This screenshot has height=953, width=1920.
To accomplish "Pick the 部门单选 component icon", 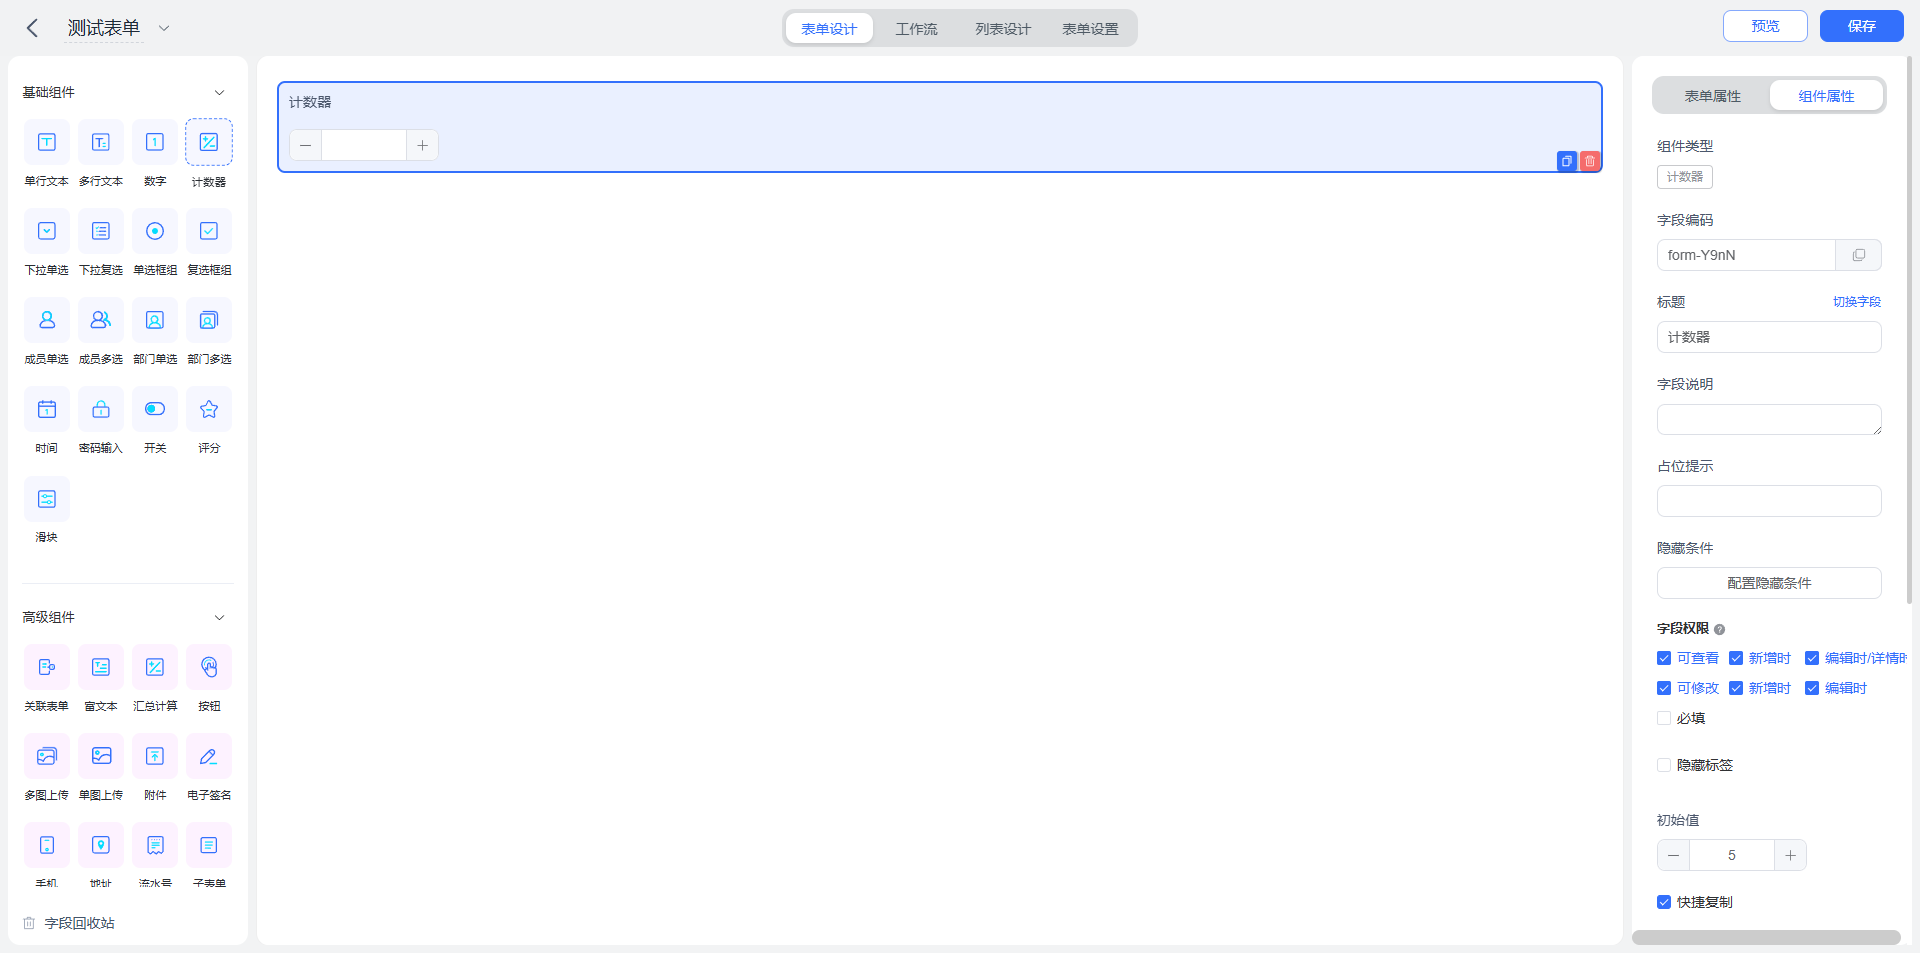I will tap(155, 320).
